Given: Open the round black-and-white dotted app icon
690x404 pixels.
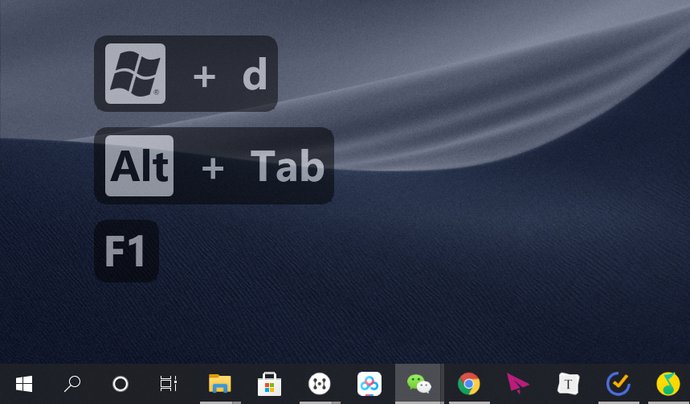Looking at the screenshot, I should coord(319,384).
